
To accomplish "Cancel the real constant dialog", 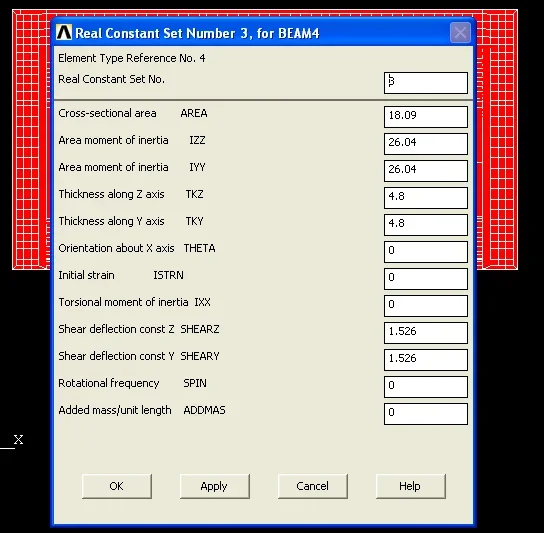I will click(x=313, y=486).
